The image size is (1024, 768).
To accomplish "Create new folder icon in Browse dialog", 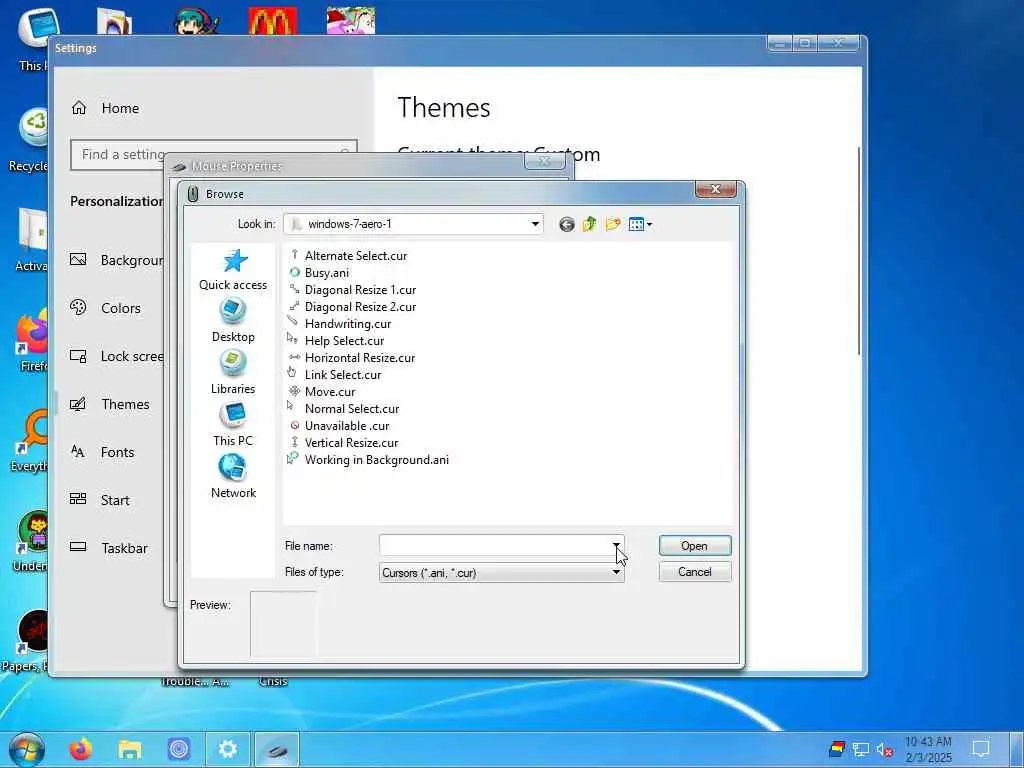I will tap(613, 225).
